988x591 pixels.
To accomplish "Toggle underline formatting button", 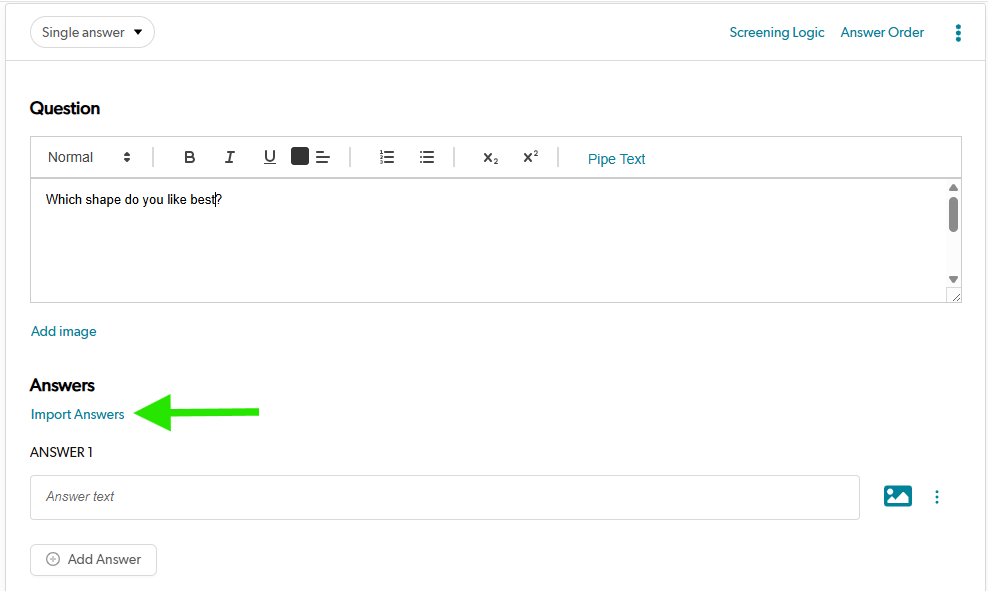I will click(269, 157).
